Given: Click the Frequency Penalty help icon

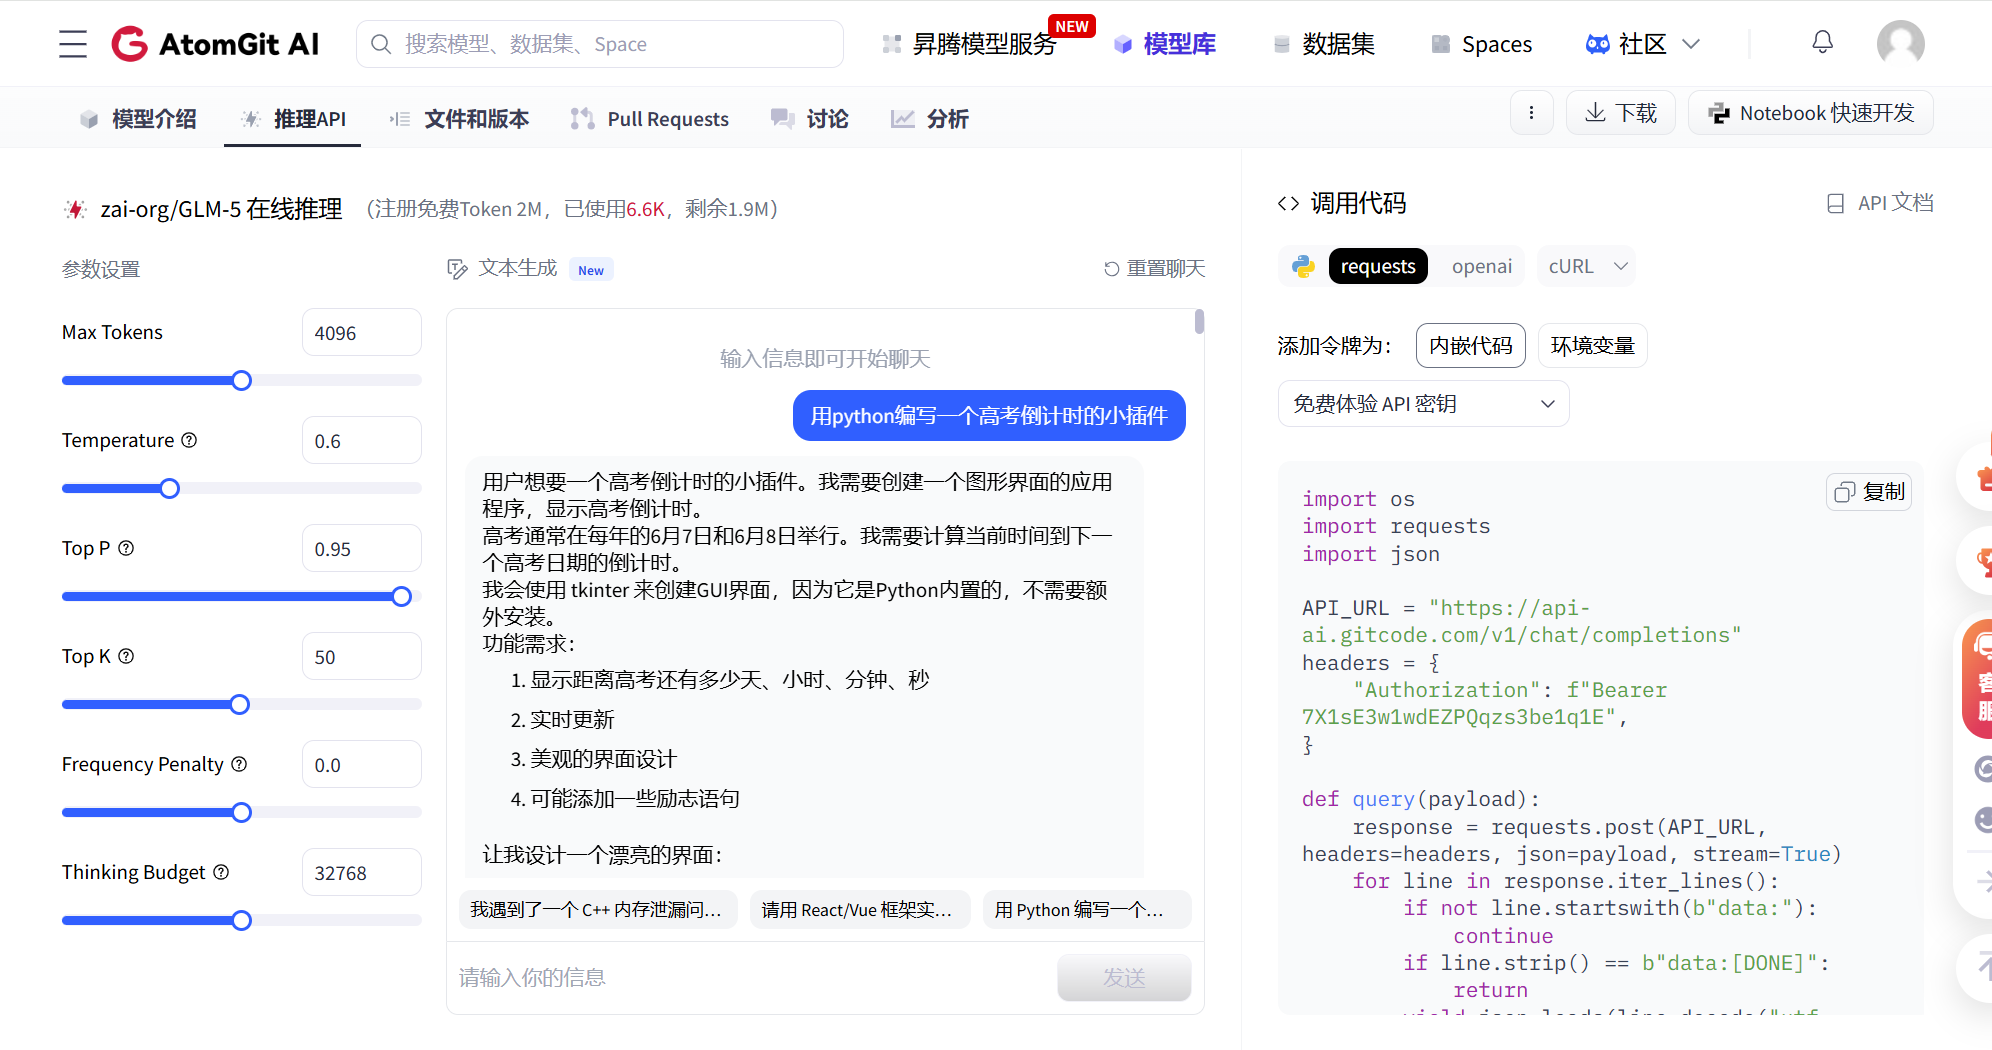Looking at the screenshot, I should click(239, 764).
